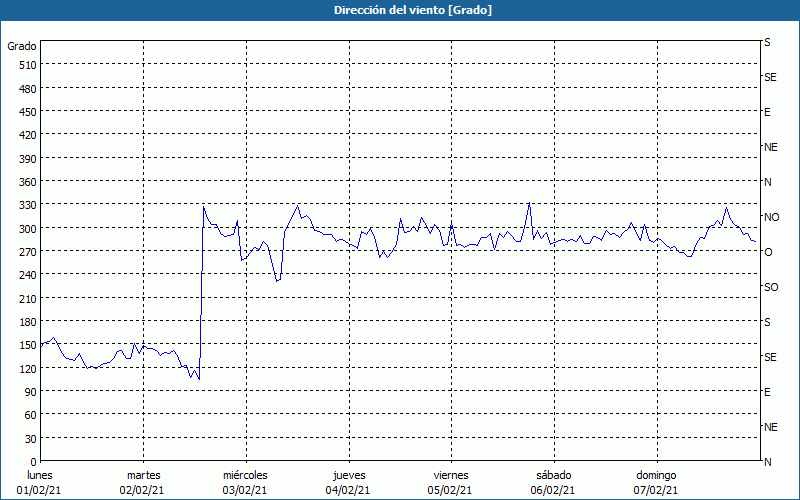Click the 'miércoles' day label

click(x=245, y=475)
